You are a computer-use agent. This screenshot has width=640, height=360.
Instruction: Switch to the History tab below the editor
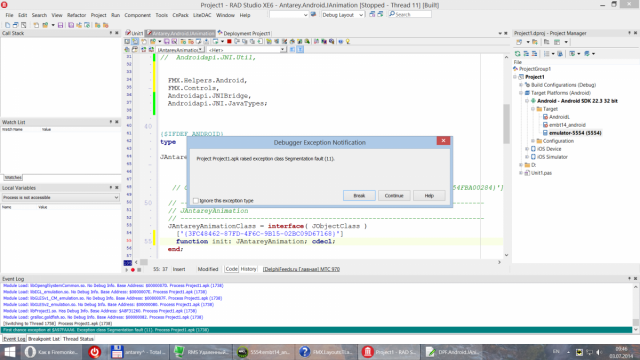click(248, 269)
